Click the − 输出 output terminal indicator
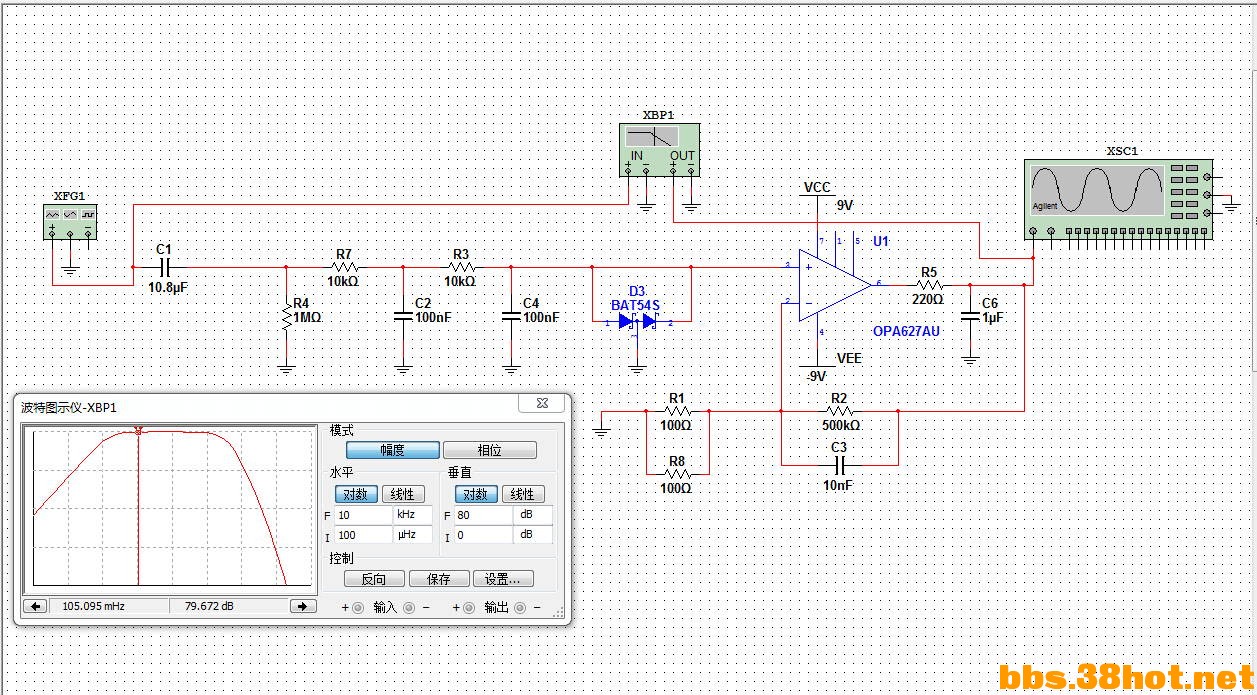 tap(522, 607)
